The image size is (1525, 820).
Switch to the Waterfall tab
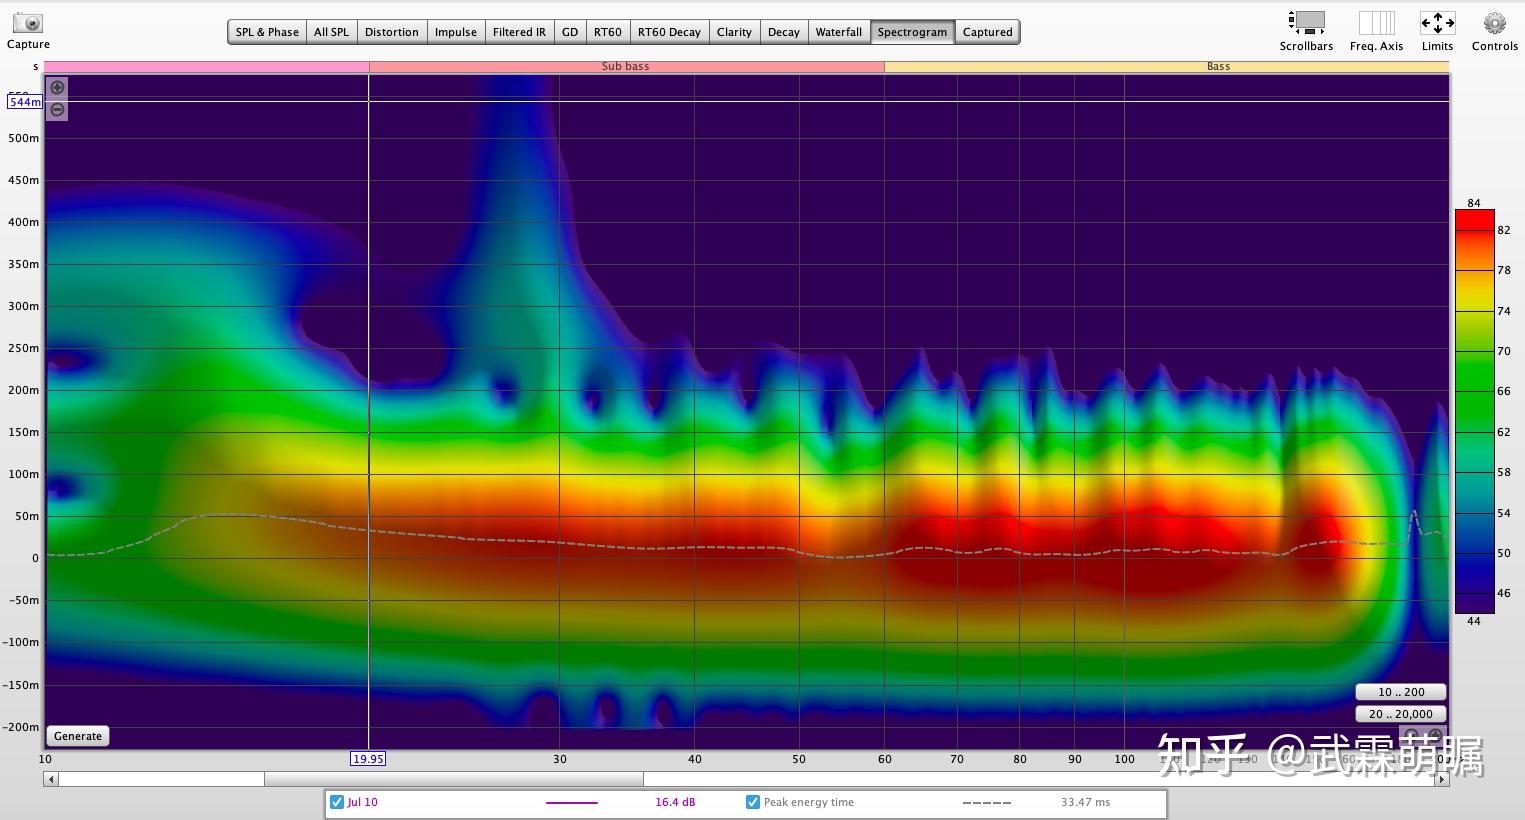(x=838, y=32)
